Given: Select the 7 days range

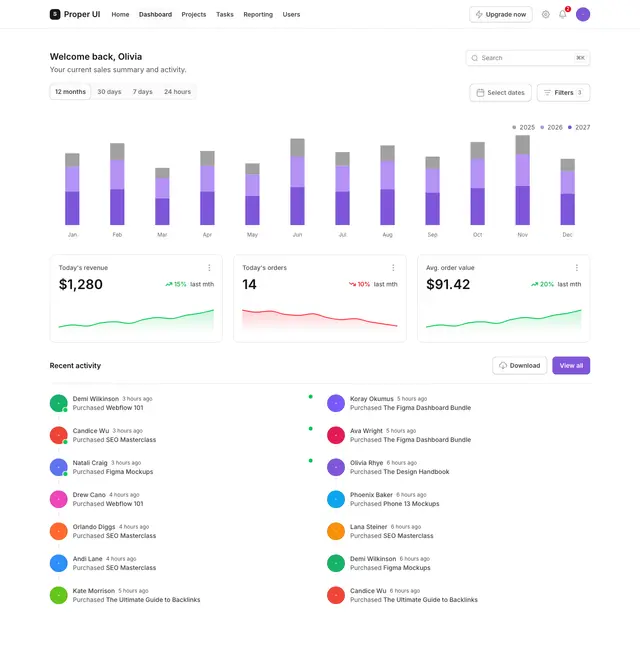Looking at the screenshot, I should click(142, 92).
